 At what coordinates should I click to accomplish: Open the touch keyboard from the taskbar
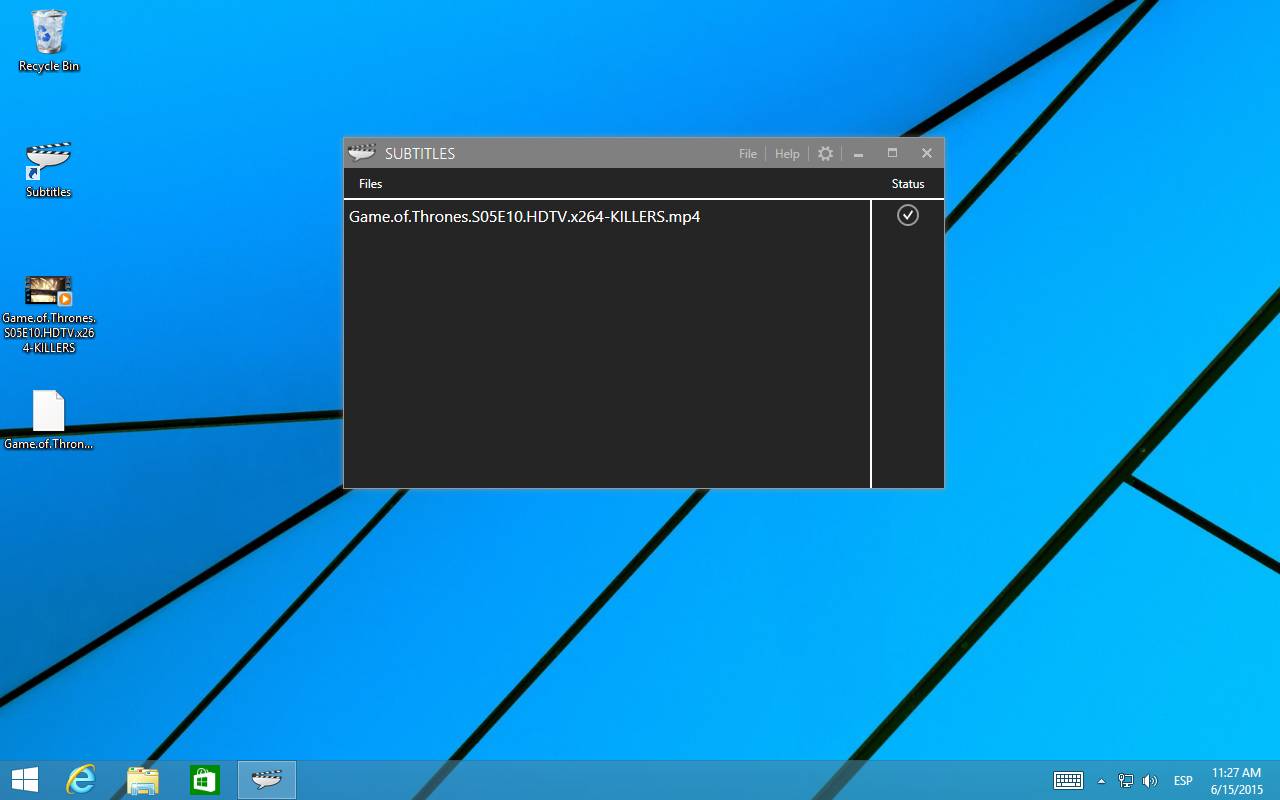[1068, 781]
